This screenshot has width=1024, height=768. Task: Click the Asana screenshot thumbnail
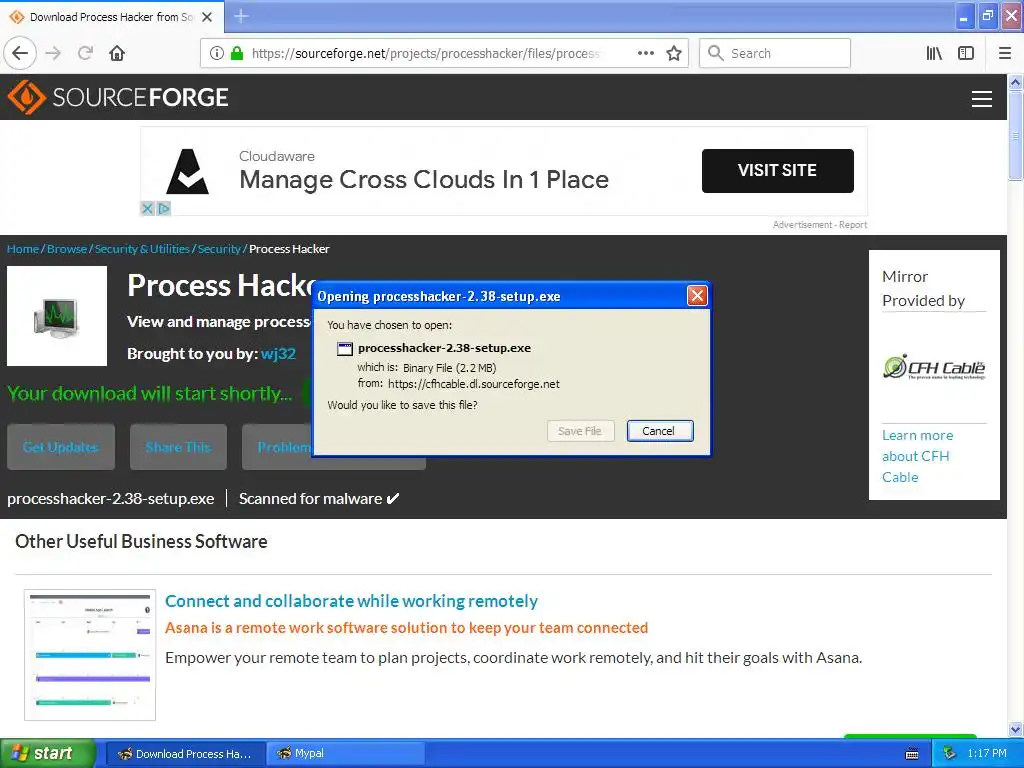[90, 654]
